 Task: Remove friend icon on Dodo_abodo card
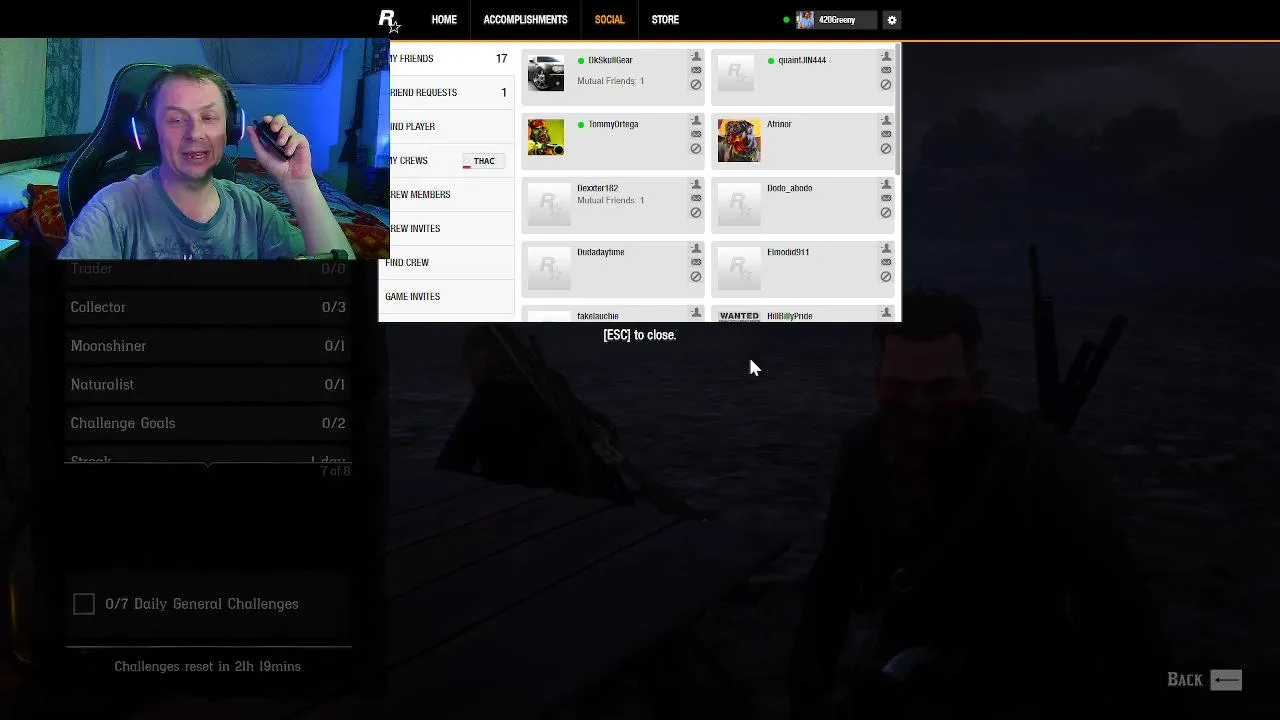[x=886, y=185]
